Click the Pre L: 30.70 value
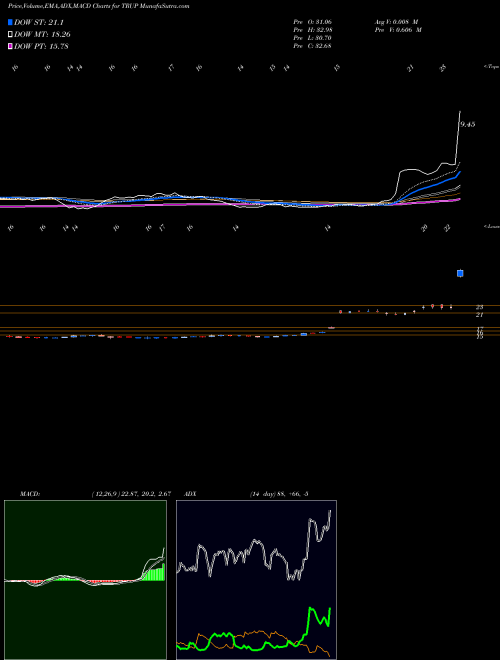This screenshot has height=660, width=500. [x=312, y=38]
